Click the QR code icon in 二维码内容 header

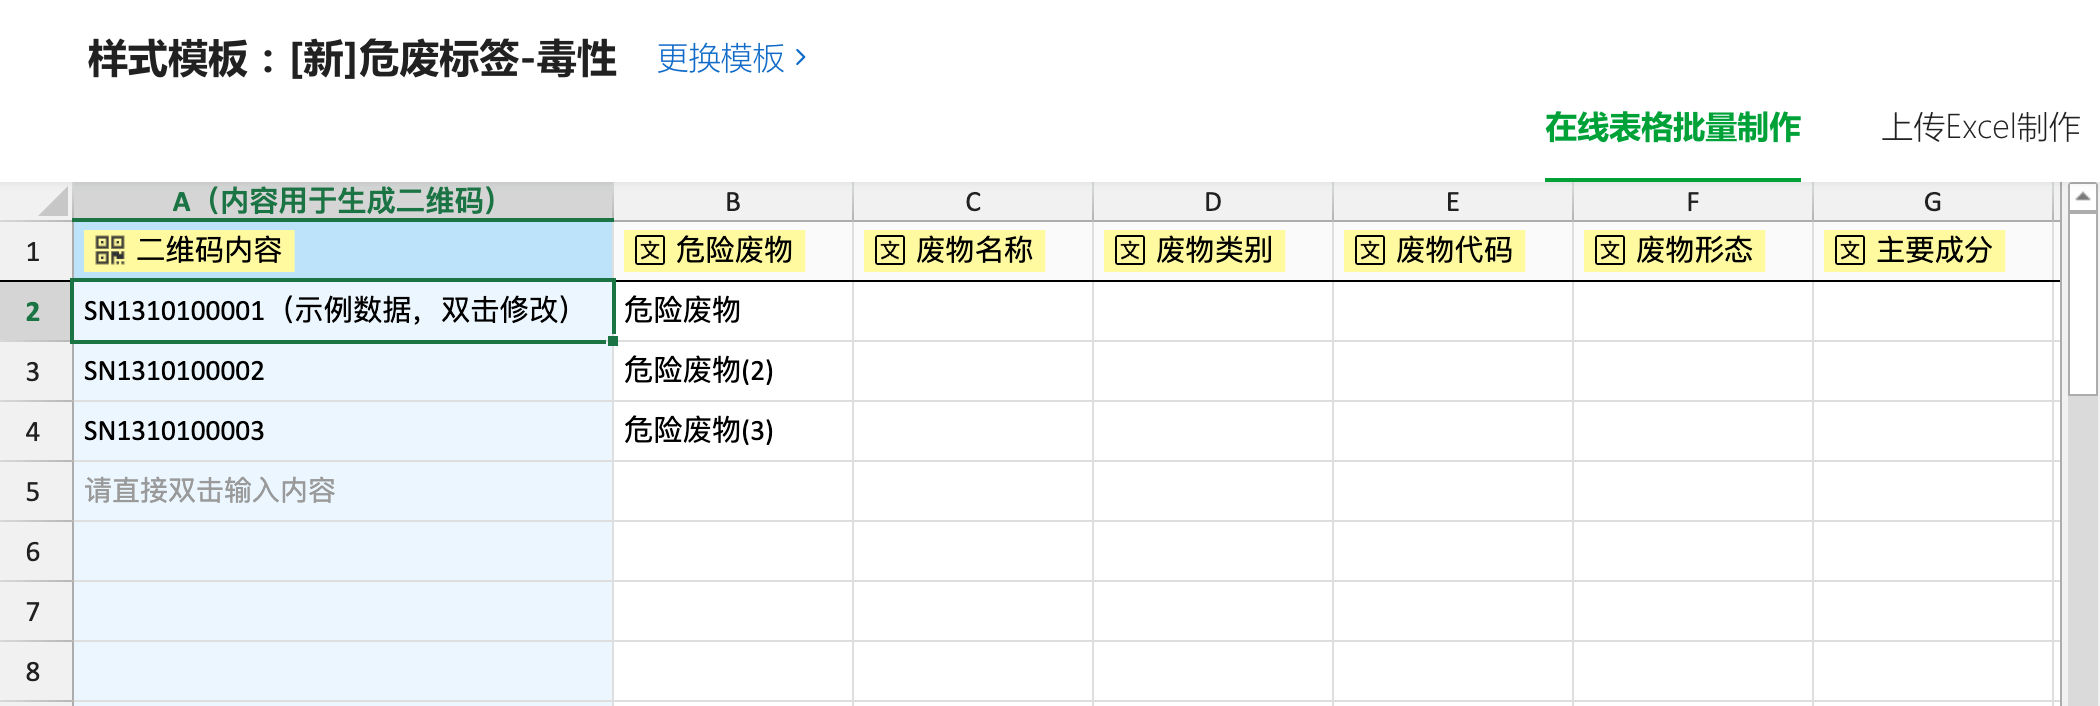coord(109,250)
